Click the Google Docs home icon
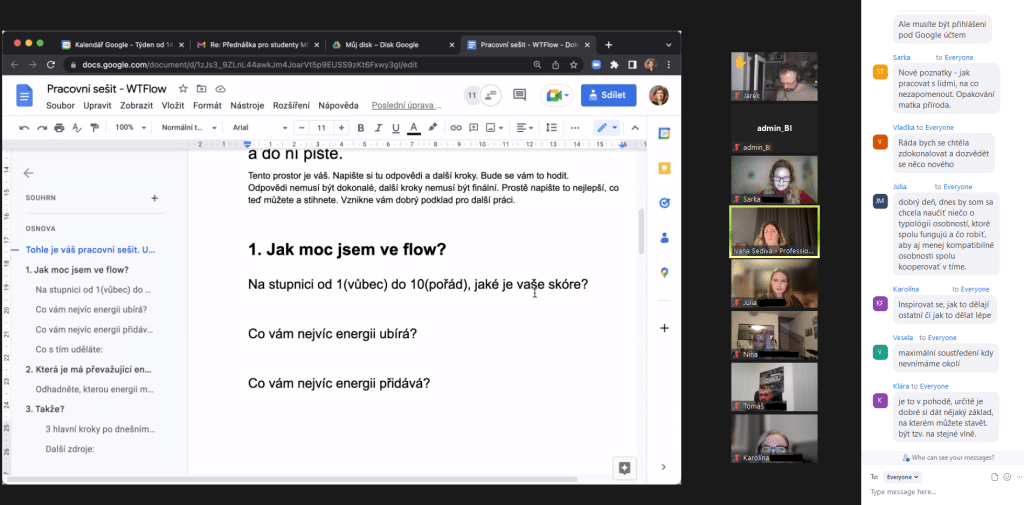1024x505 pixels. click(x=25, y=97)
